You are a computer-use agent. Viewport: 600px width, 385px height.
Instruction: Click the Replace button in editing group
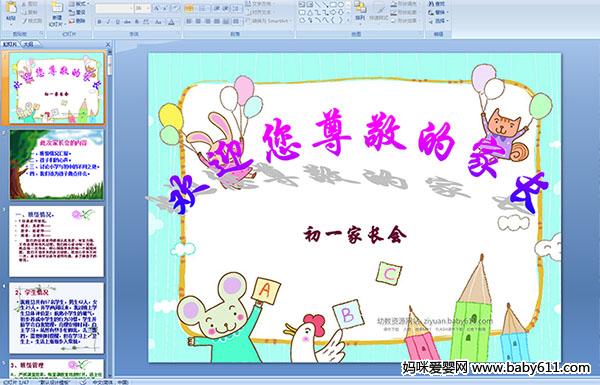[437, 12]
